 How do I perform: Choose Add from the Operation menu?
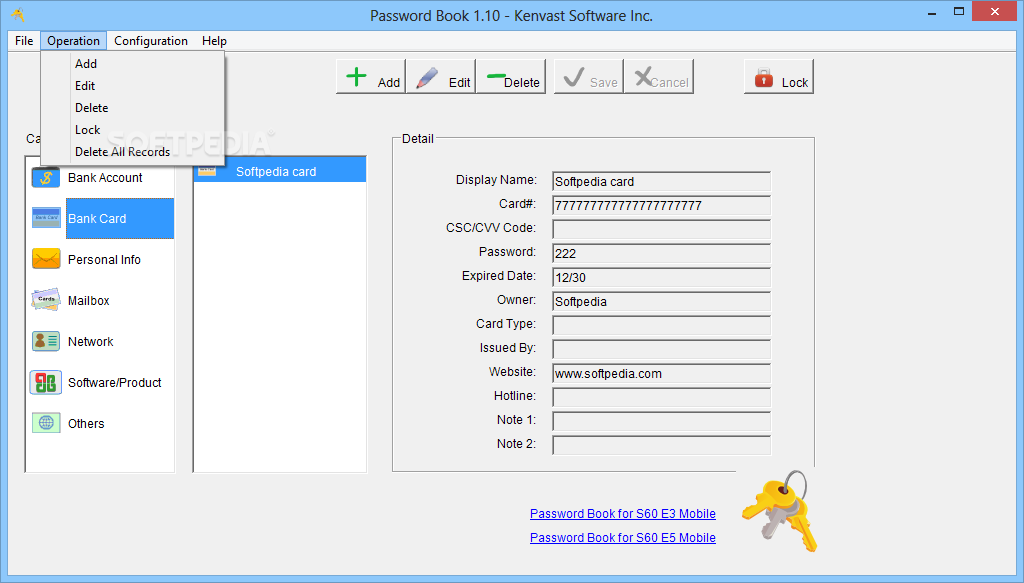tap(133, 63)
